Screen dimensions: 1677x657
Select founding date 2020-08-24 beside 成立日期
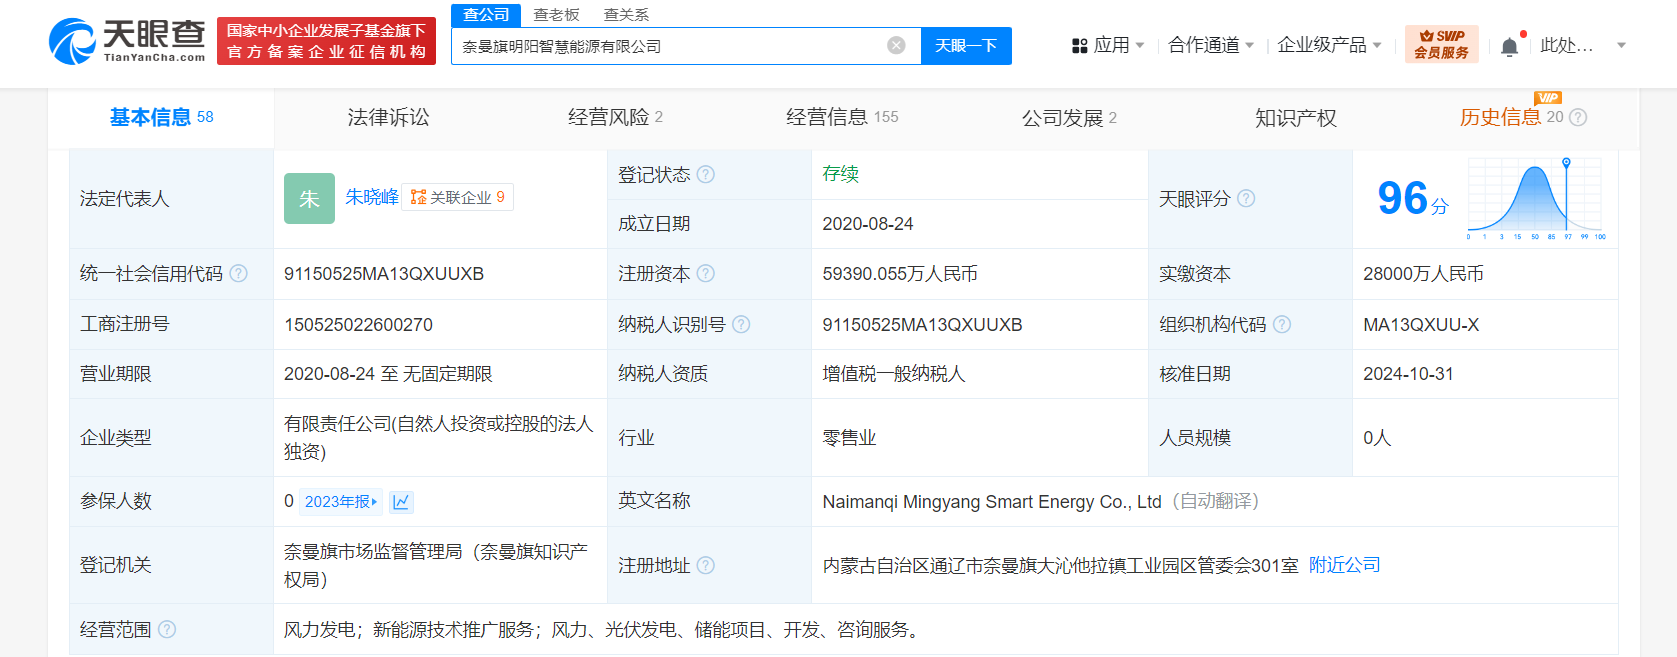[x=868, y=224]
